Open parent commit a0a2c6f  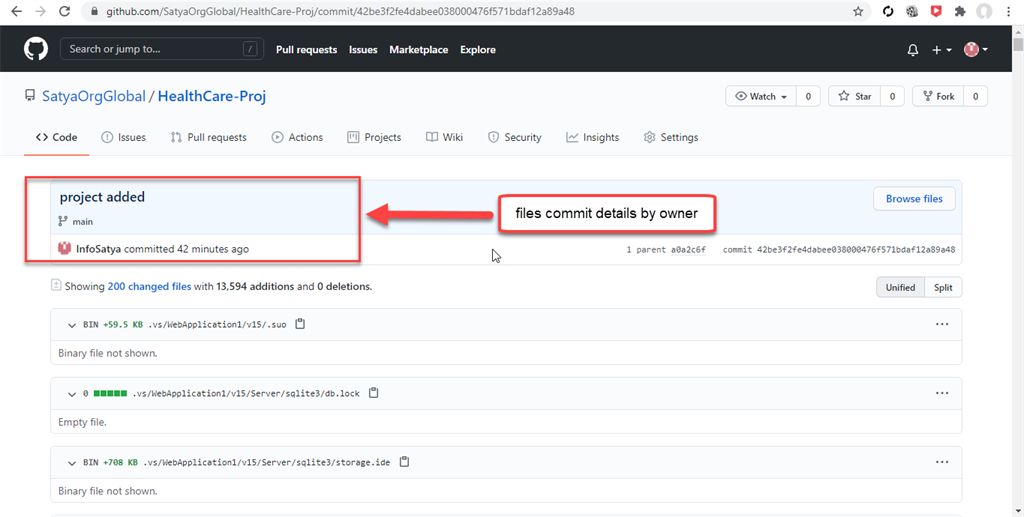tap(688, 249)
